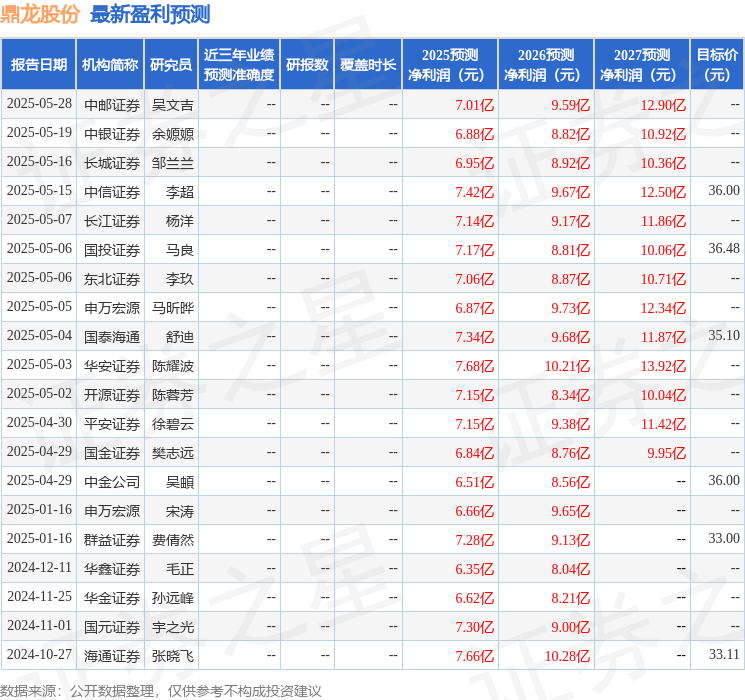Screen dimensions: 745x700
Task: Click 10.28亿 in the 海通证券 row
Action: tap(567, 656)
